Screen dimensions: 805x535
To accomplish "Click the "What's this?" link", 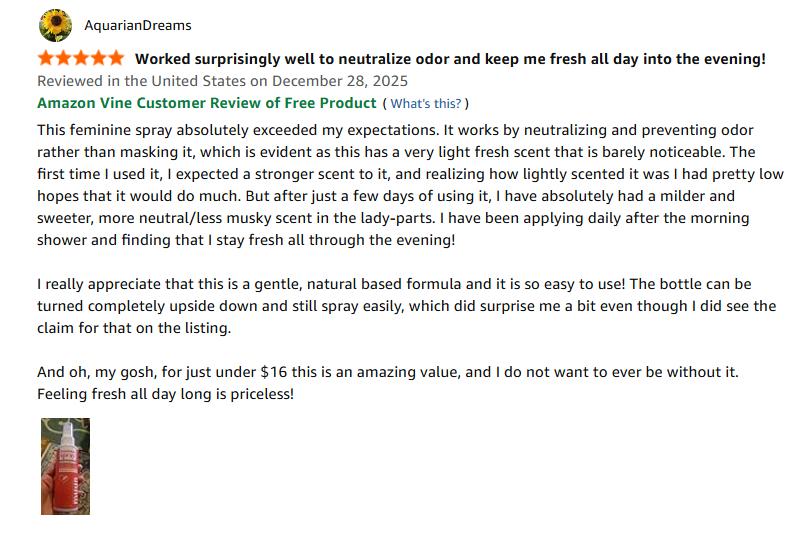I will [x=426, y=103].
